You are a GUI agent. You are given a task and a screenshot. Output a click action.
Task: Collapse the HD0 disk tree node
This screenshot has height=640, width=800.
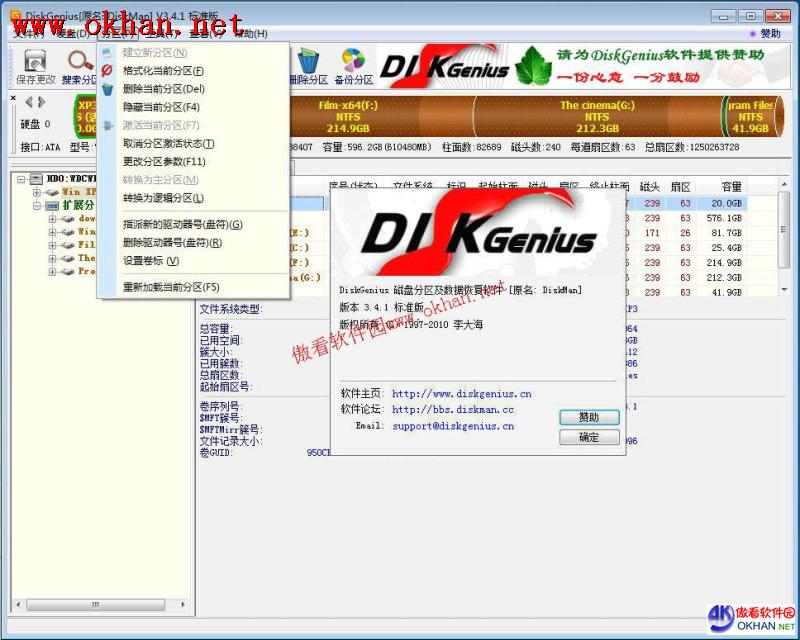21,179
